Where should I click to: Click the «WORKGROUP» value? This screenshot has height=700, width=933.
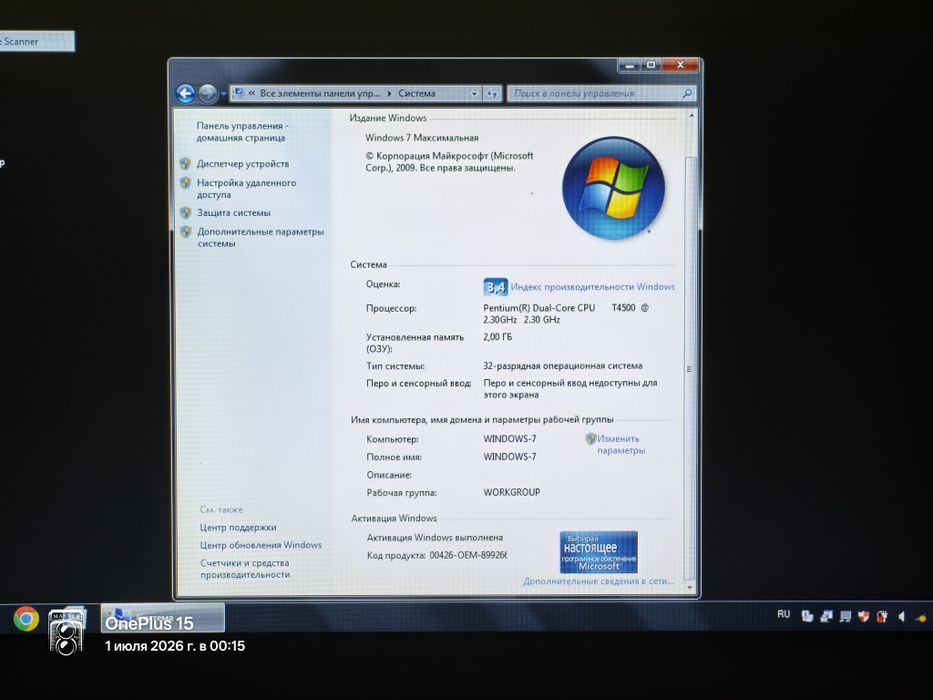[x=512, y=492]
